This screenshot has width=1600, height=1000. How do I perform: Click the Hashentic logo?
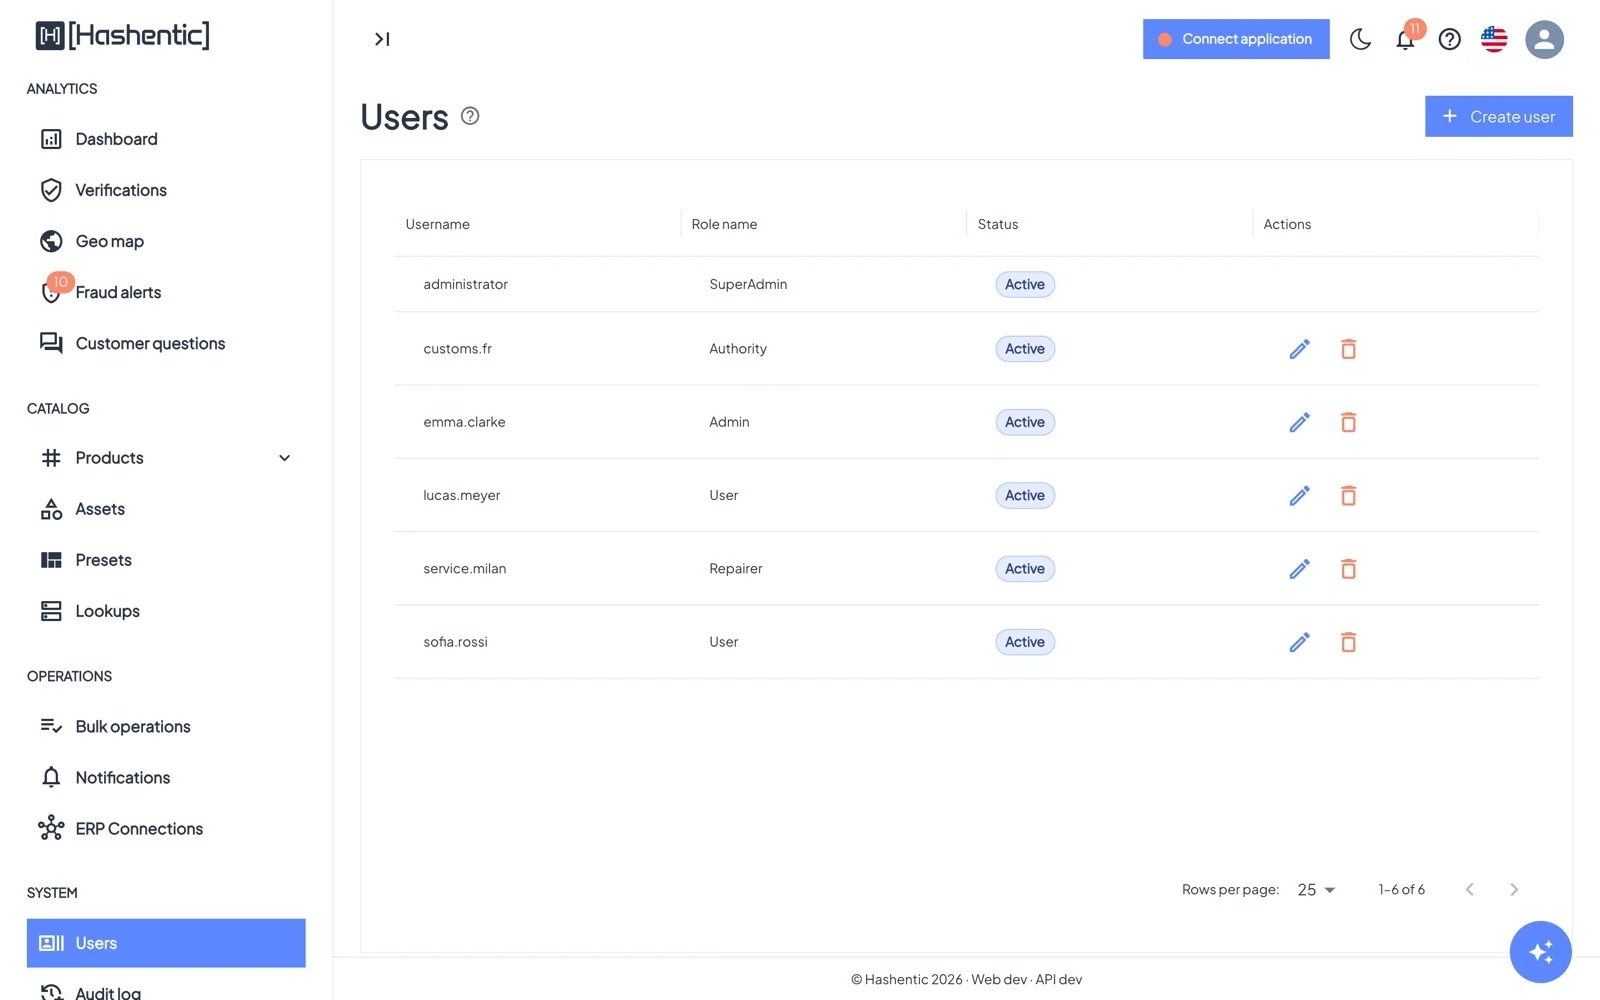point(123,35)
